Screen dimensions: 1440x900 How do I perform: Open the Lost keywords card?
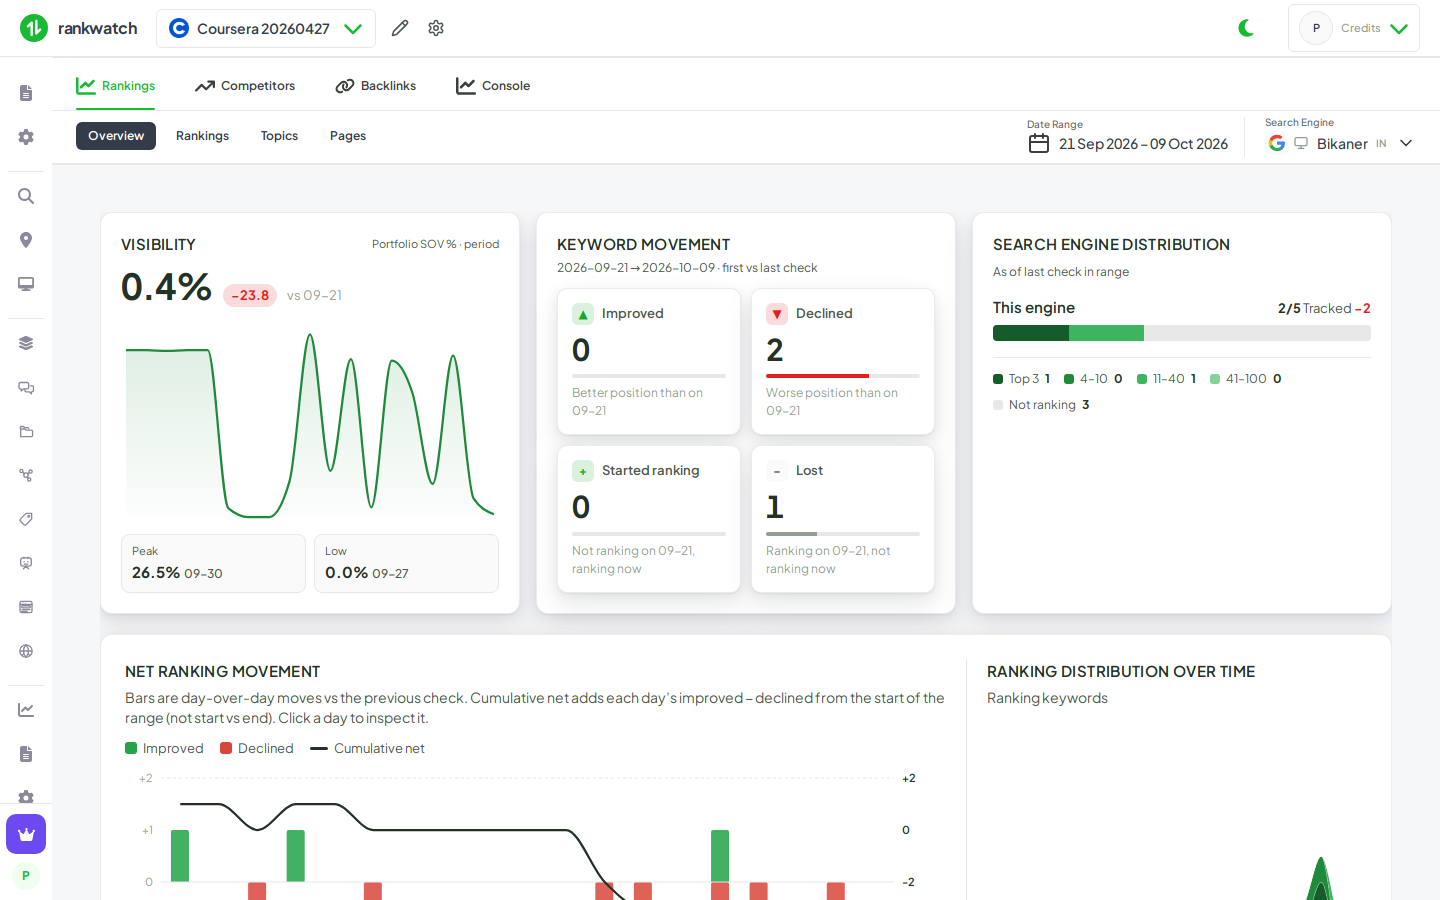pos(843,519)
